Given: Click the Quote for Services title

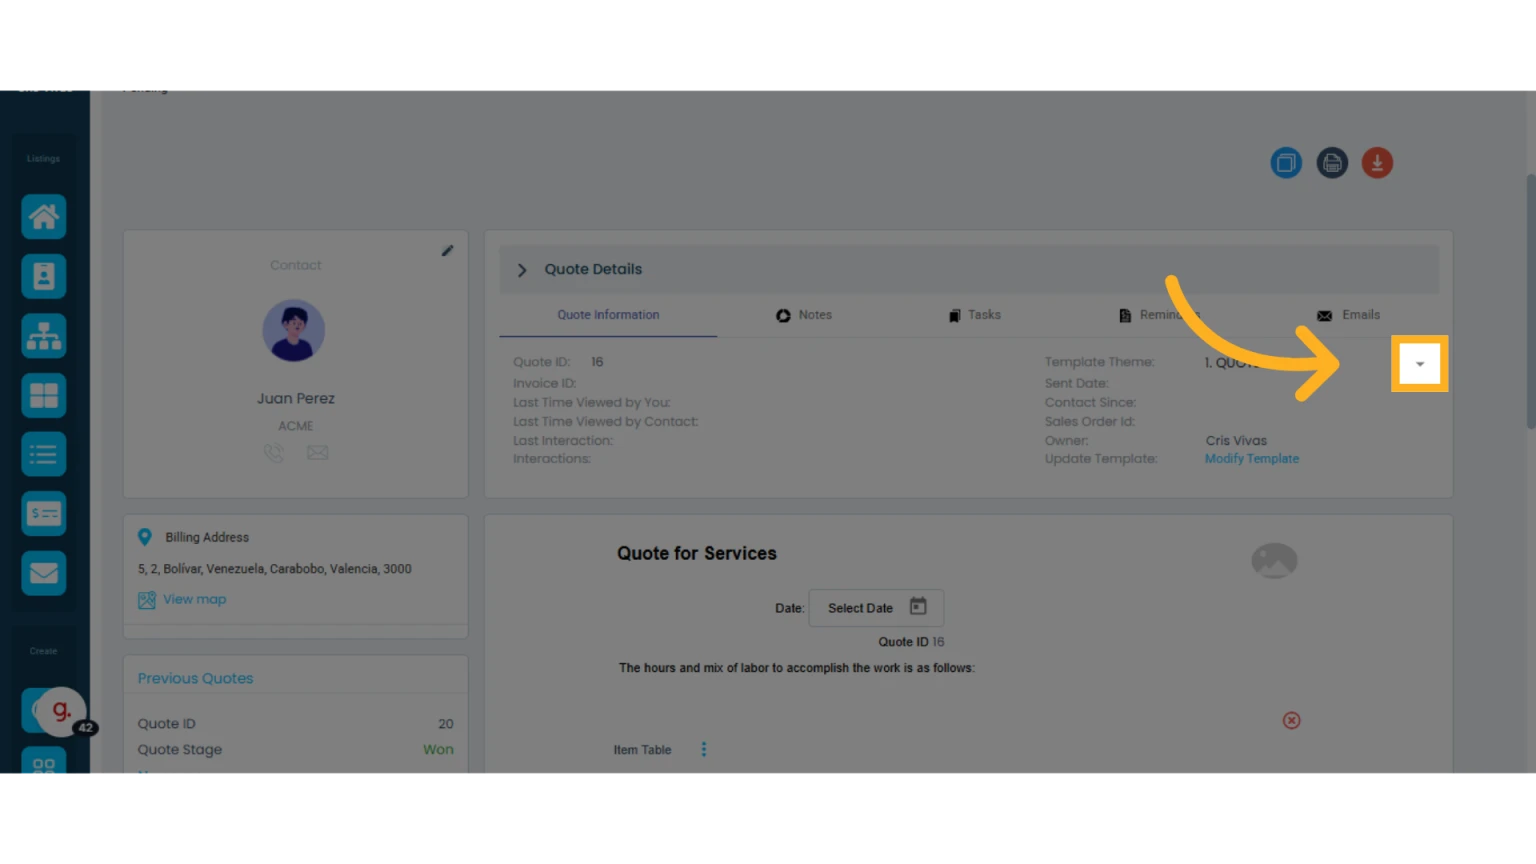Looking at the screenshot, I should (697, 554).
